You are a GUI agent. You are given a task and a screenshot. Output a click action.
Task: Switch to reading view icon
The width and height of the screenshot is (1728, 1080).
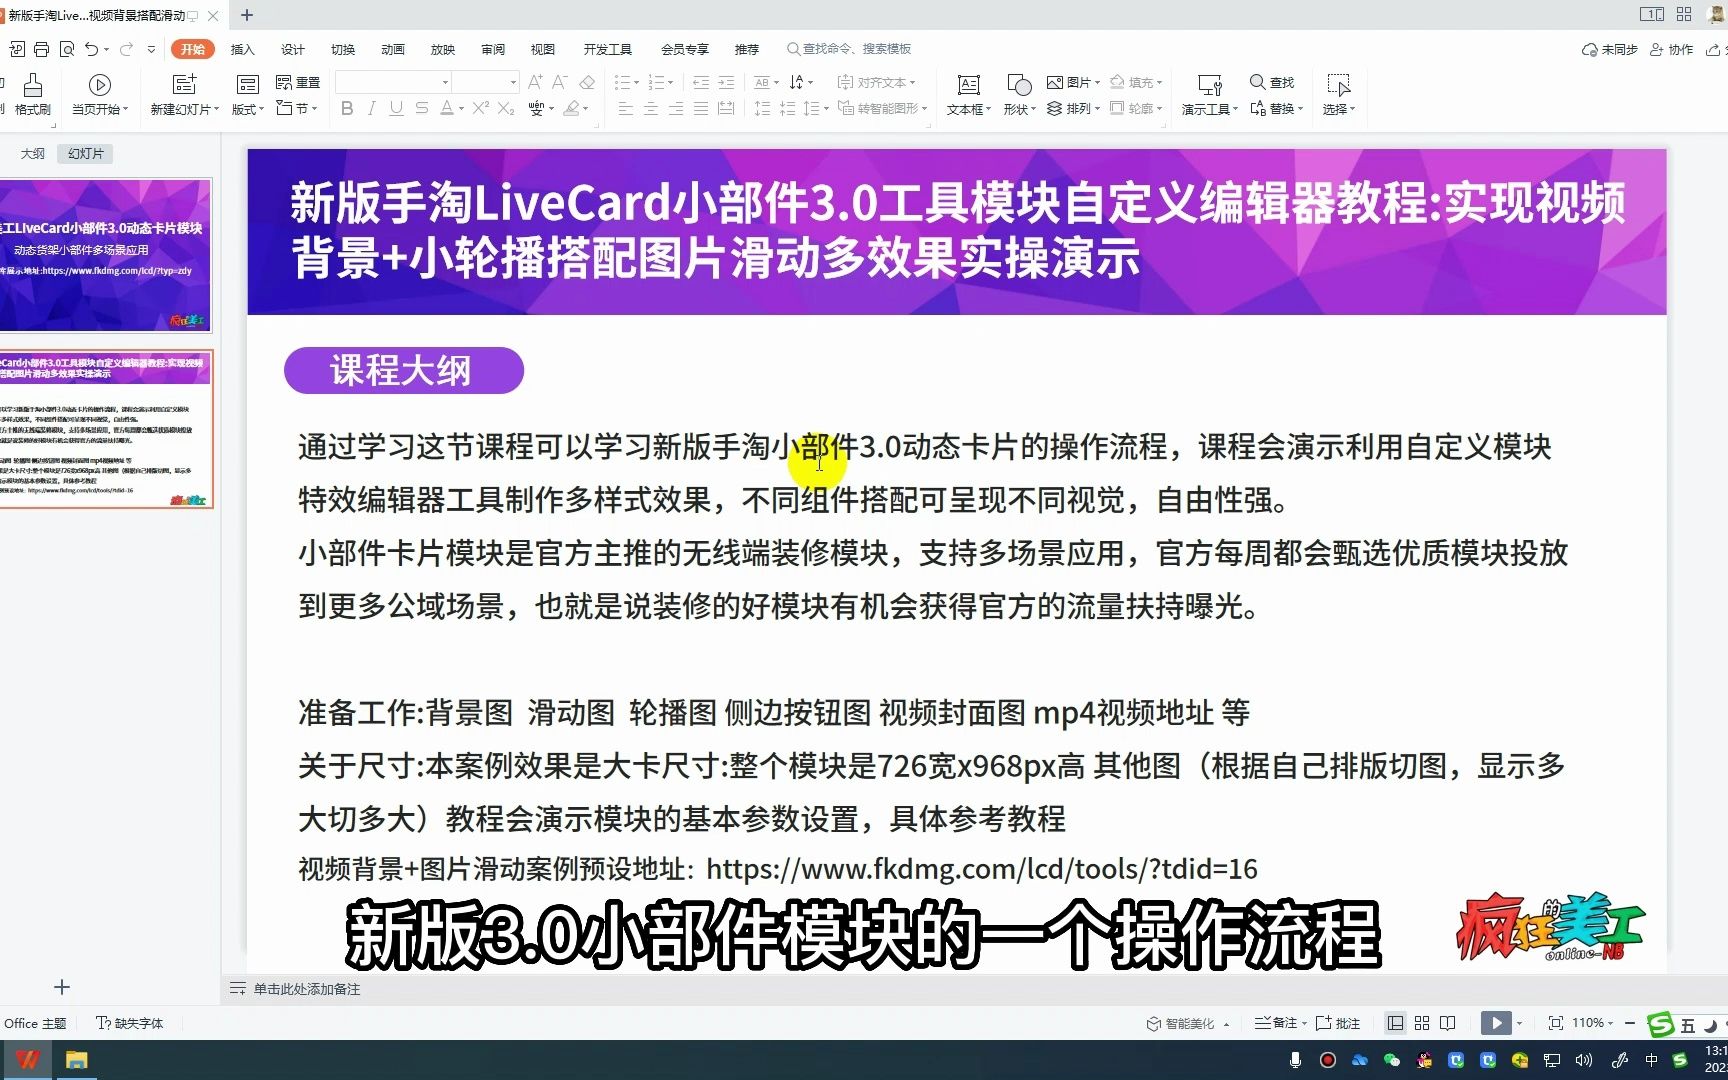pyautogui.click(x=1448, y=1023)
